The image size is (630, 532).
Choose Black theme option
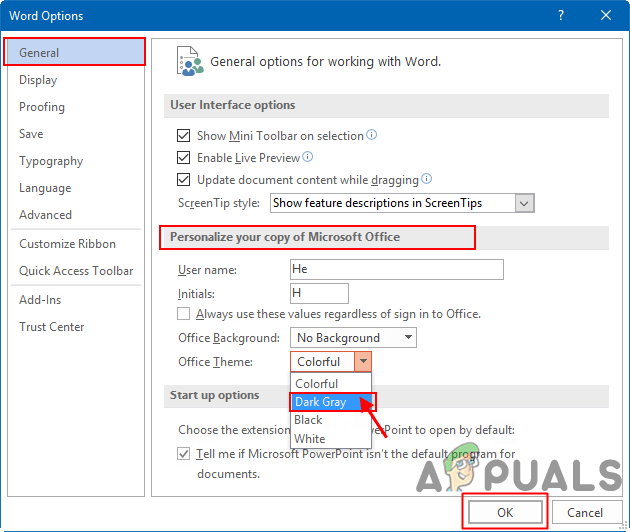click(x=331, y=420)
